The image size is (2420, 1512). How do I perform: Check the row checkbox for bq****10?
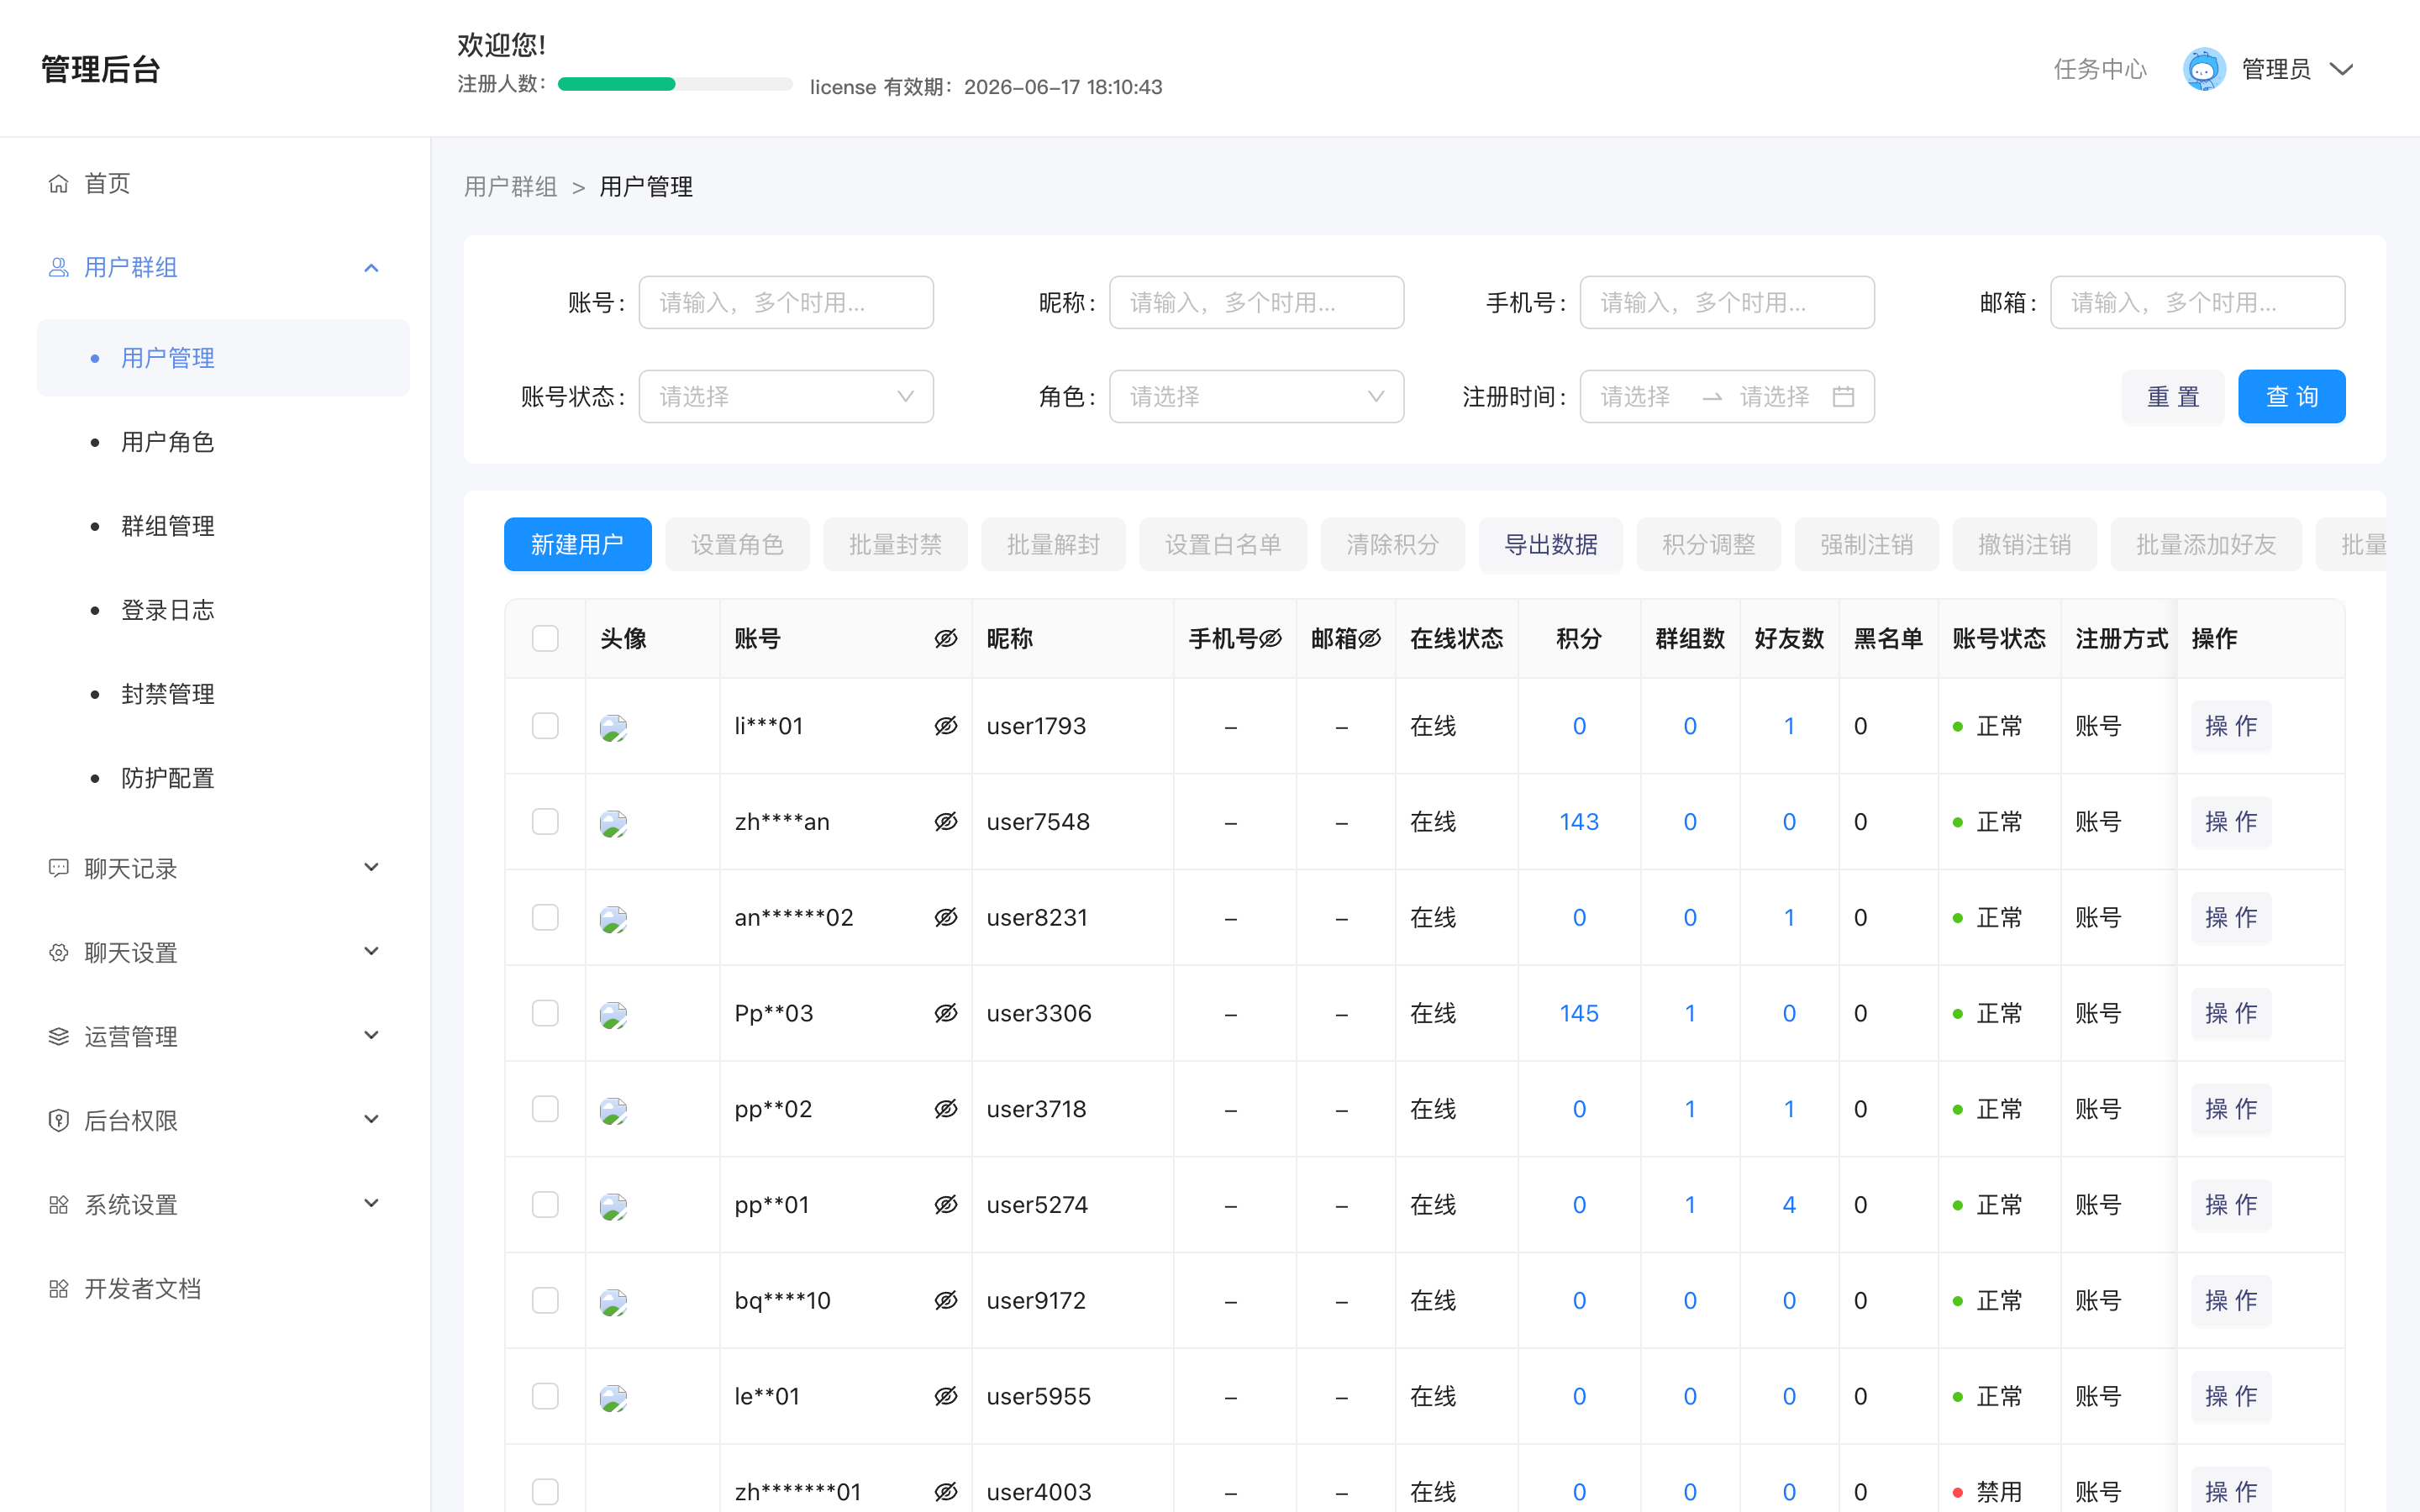pyautogui.click(x=545, y=1301)
